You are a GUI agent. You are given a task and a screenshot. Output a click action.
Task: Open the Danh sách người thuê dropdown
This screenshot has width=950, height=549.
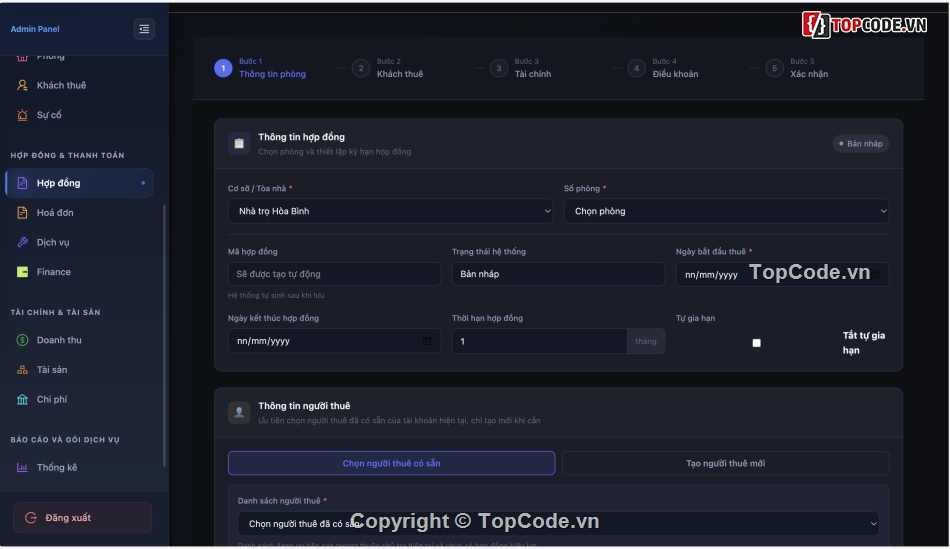pos(559,524)
